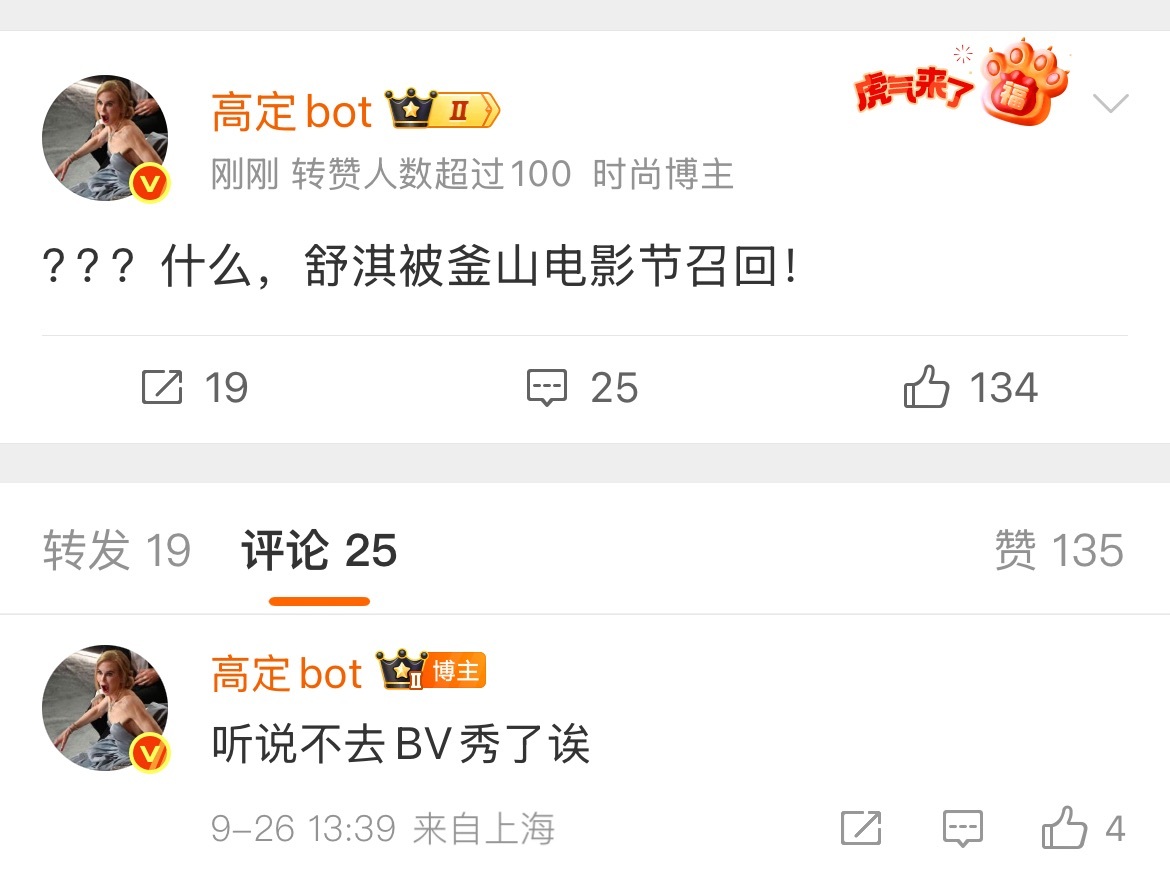Viewport: 1170px width, 873px height.
Task: Expand the post options chevron at top right
Action: click(x=1110, y=103)
